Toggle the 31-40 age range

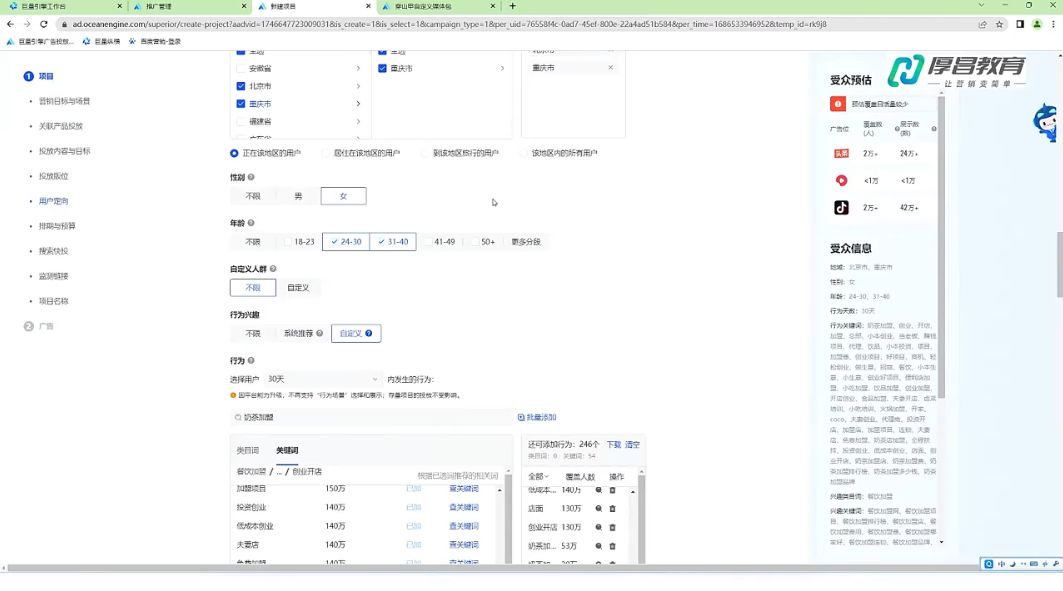click(x=393, y=242)
